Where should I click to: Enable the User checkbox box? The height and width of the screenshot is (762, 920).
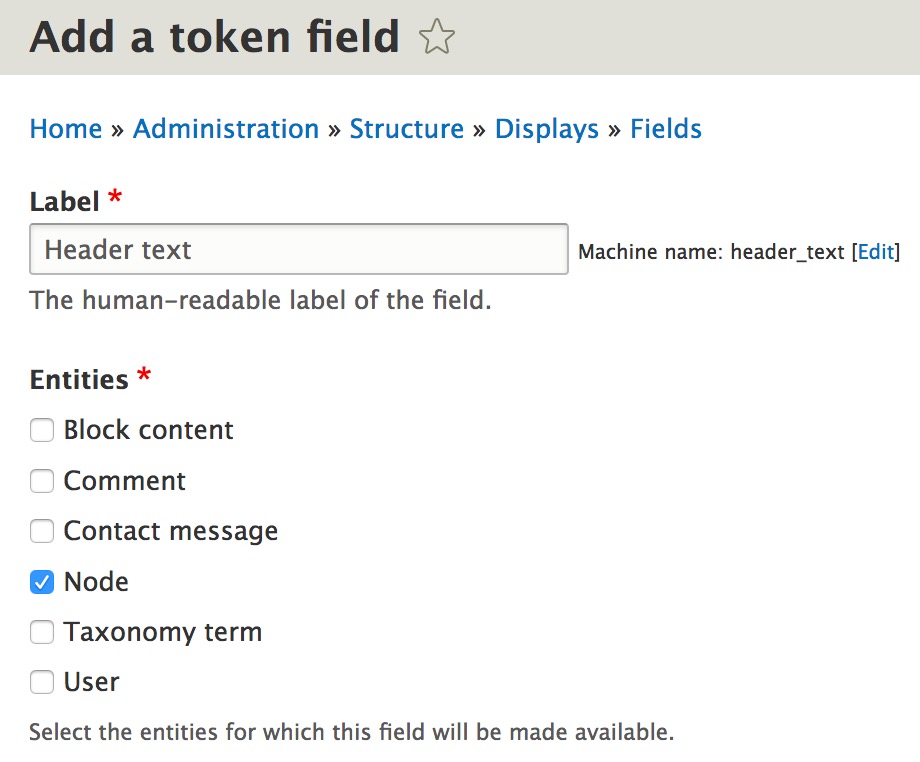(x=42, y=682)
